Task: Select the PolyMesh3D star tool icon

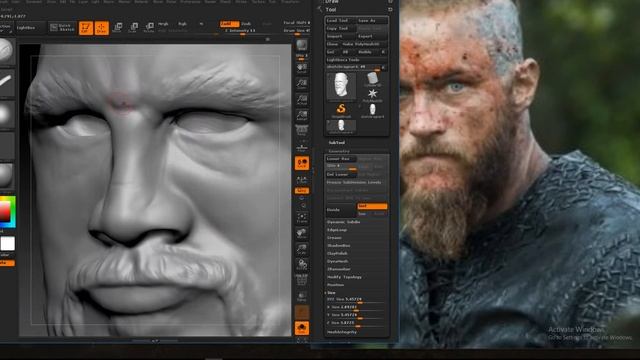Action: click(x=372, y=95)
